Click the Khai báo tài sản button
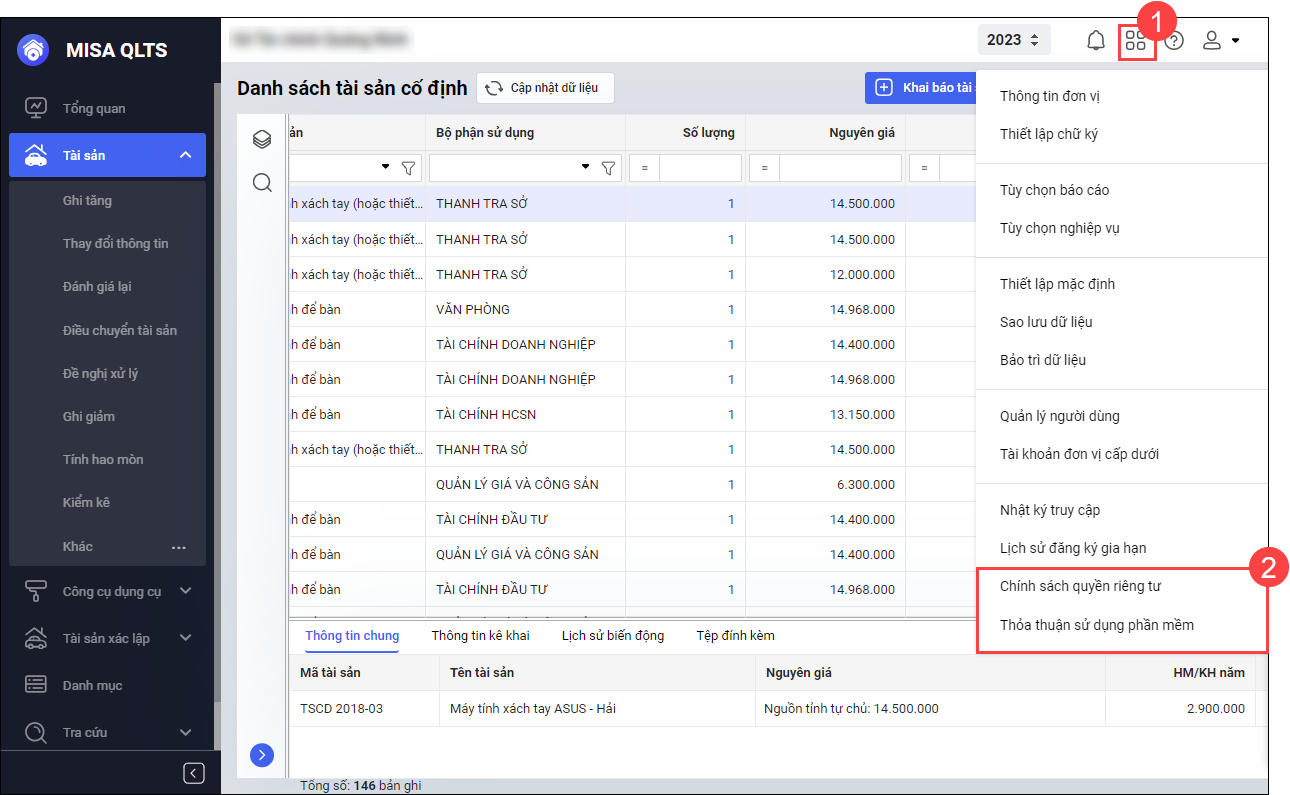1290x795 pixels. click(920, 88)
